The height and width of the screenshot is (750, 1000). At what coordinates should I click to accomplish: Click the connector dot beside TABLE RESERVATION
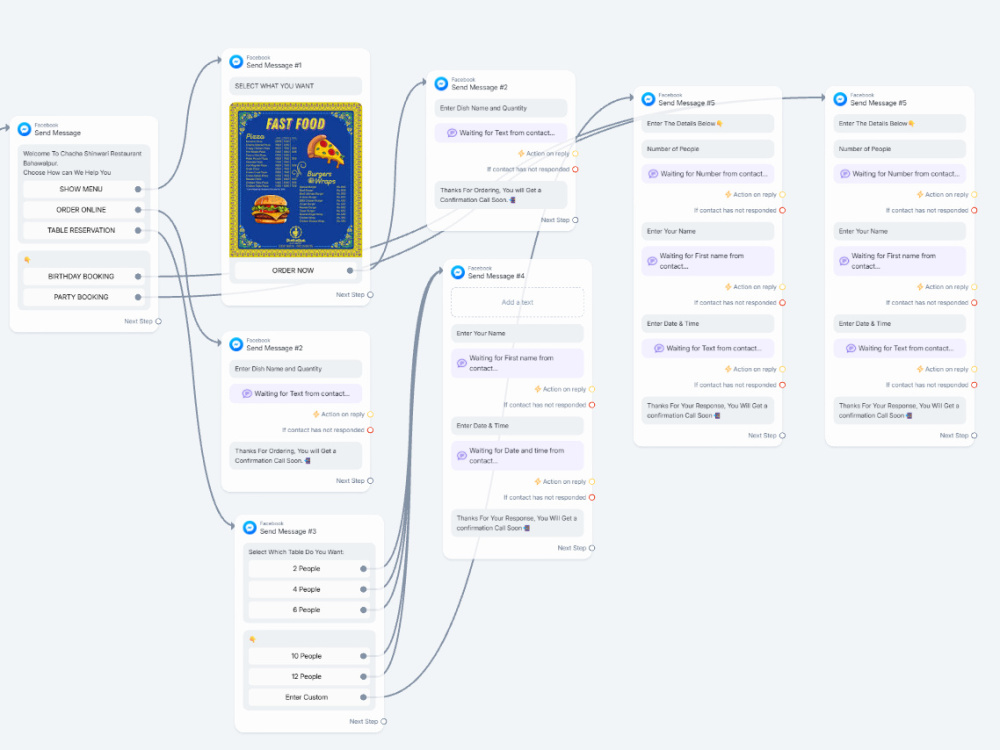click(138, 230)
